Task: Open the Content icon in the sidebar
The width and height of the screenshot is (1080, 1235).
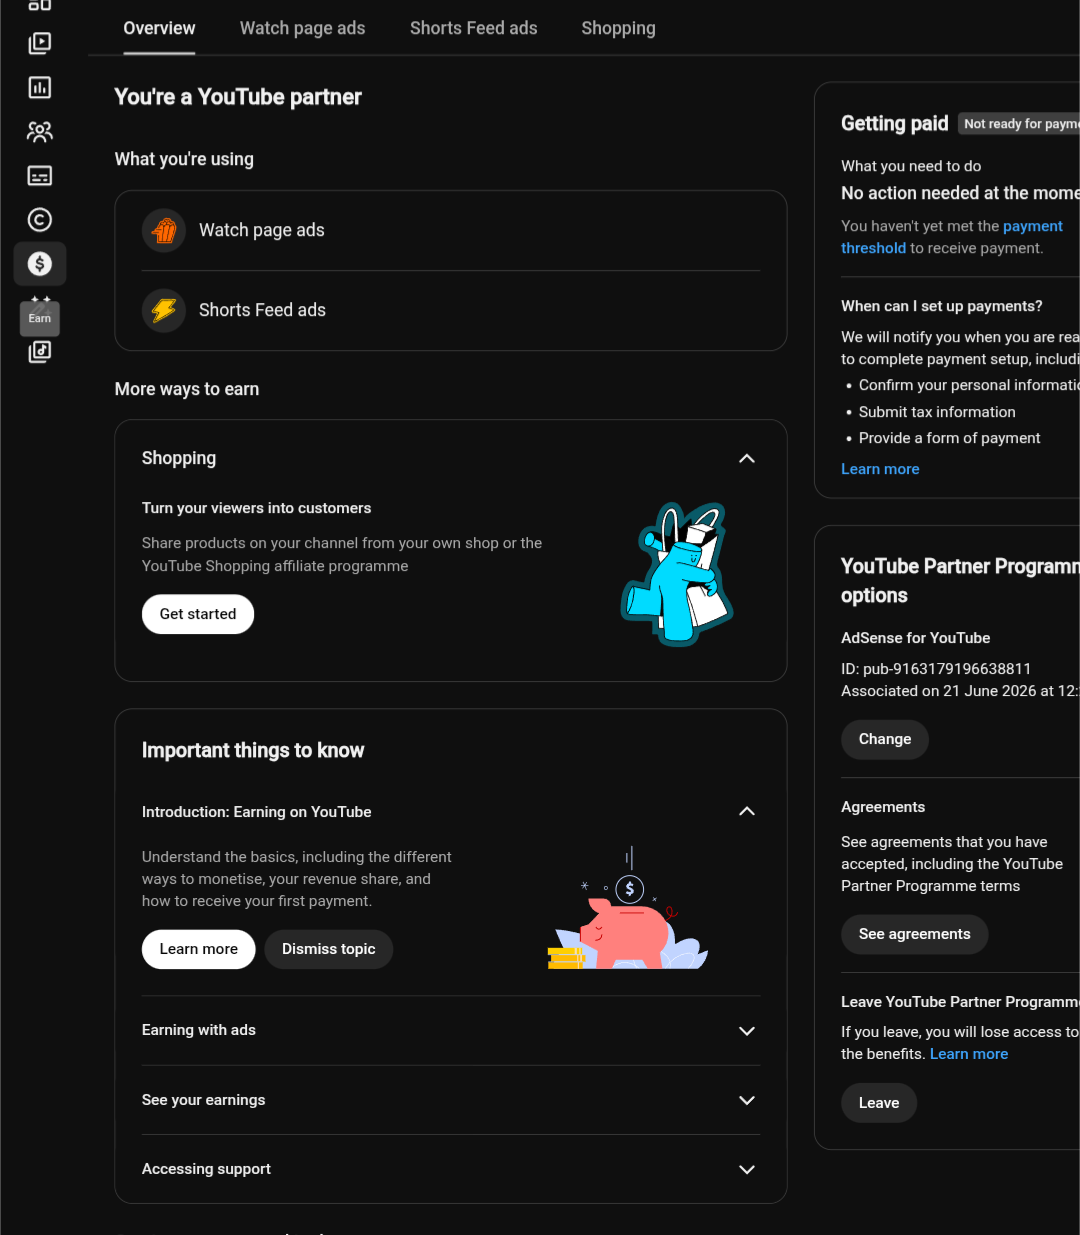Action: pos(40,44)
